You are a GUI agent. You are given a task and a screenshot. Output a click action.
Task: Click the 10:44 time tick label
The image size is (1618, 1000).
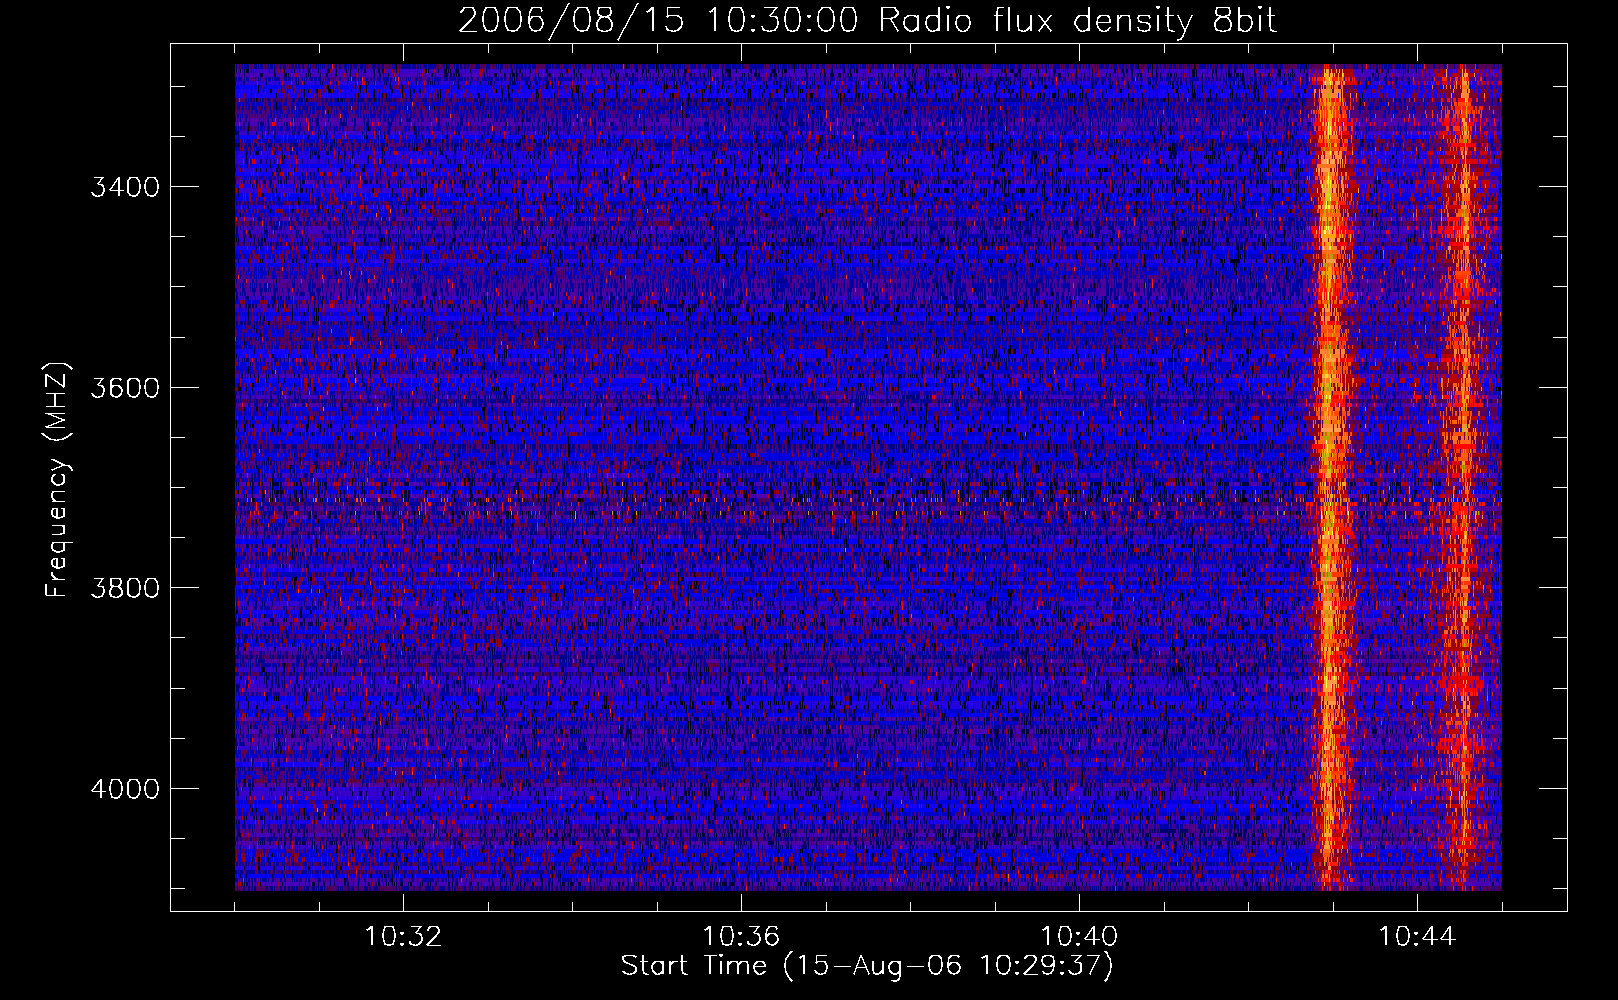(1417, 937)
